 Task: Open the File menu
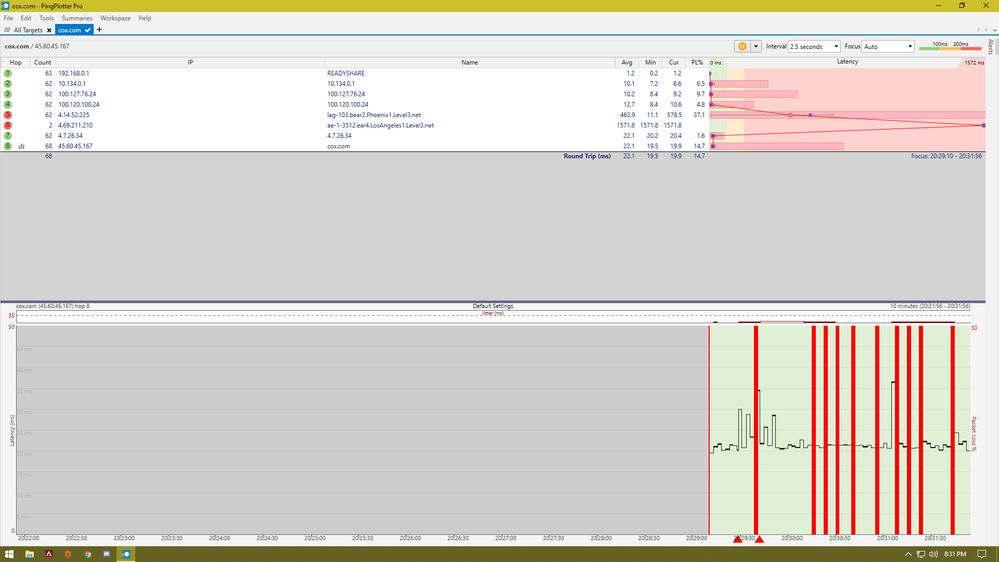pyautogui.click(x=8, y=18)
